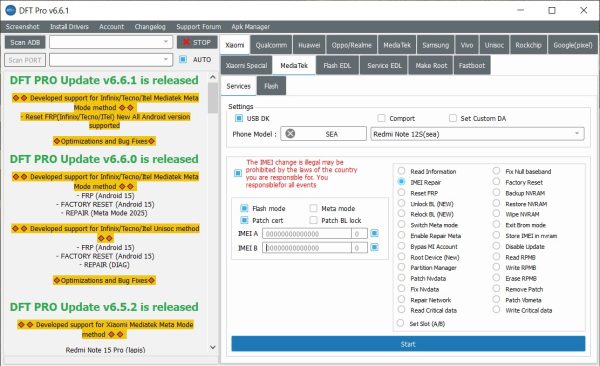
Task: Open the Support Forum menu
Action: tap(199, 27)
